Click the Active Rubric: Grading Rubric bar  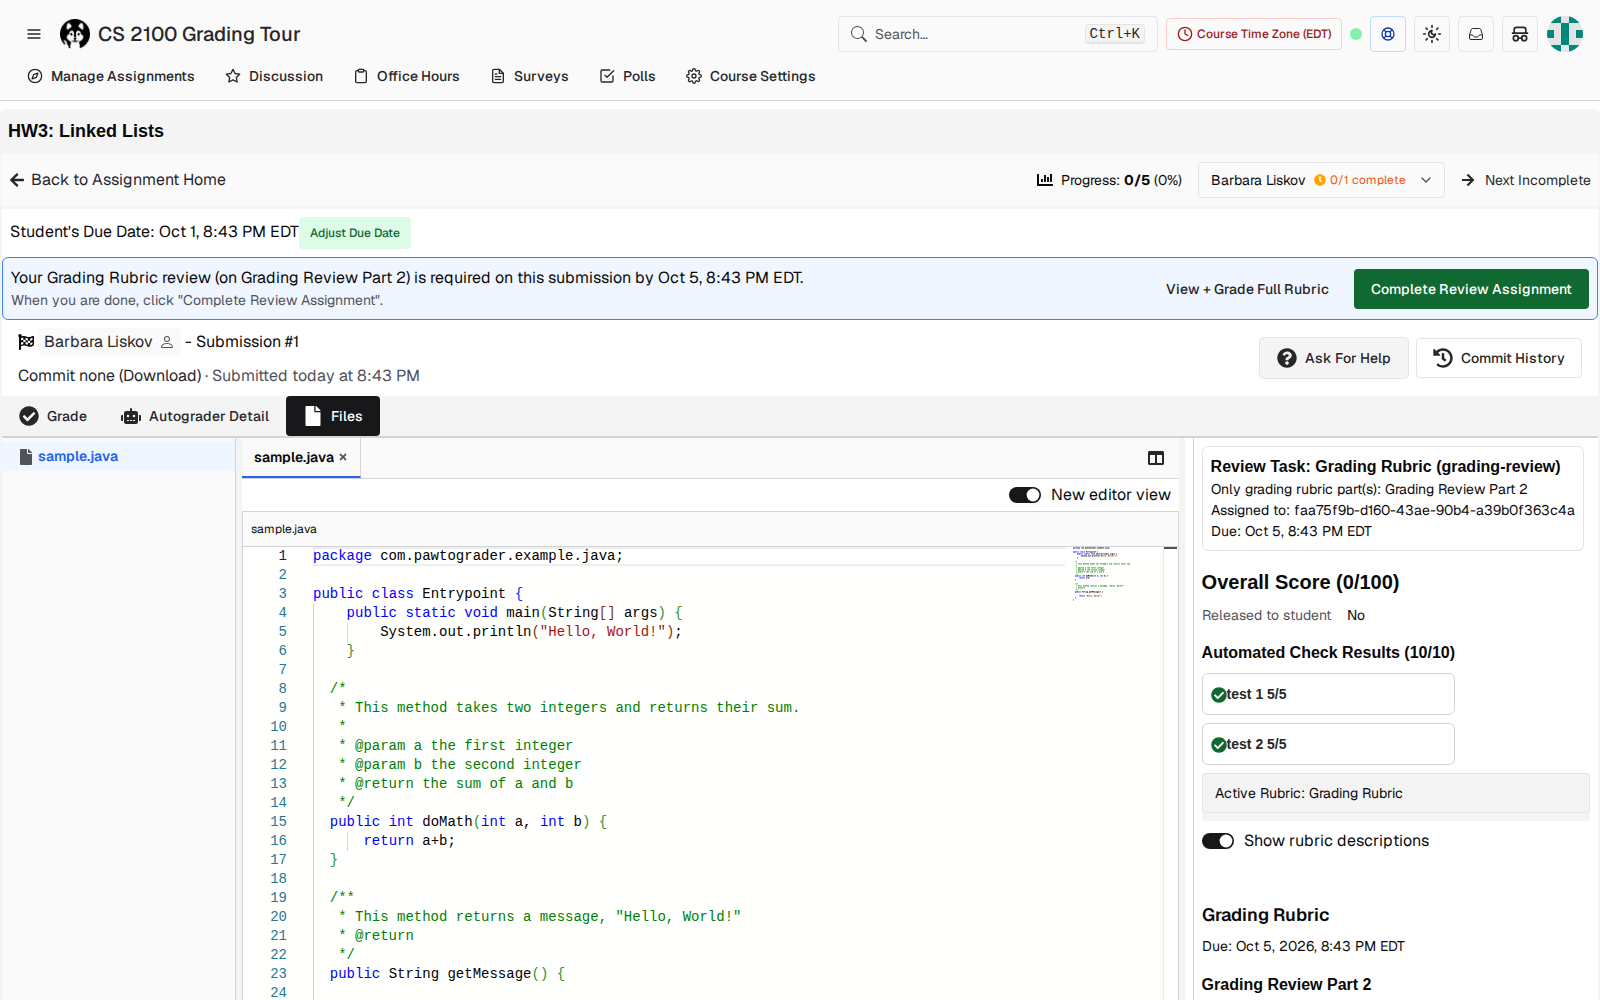[1396, 793]
